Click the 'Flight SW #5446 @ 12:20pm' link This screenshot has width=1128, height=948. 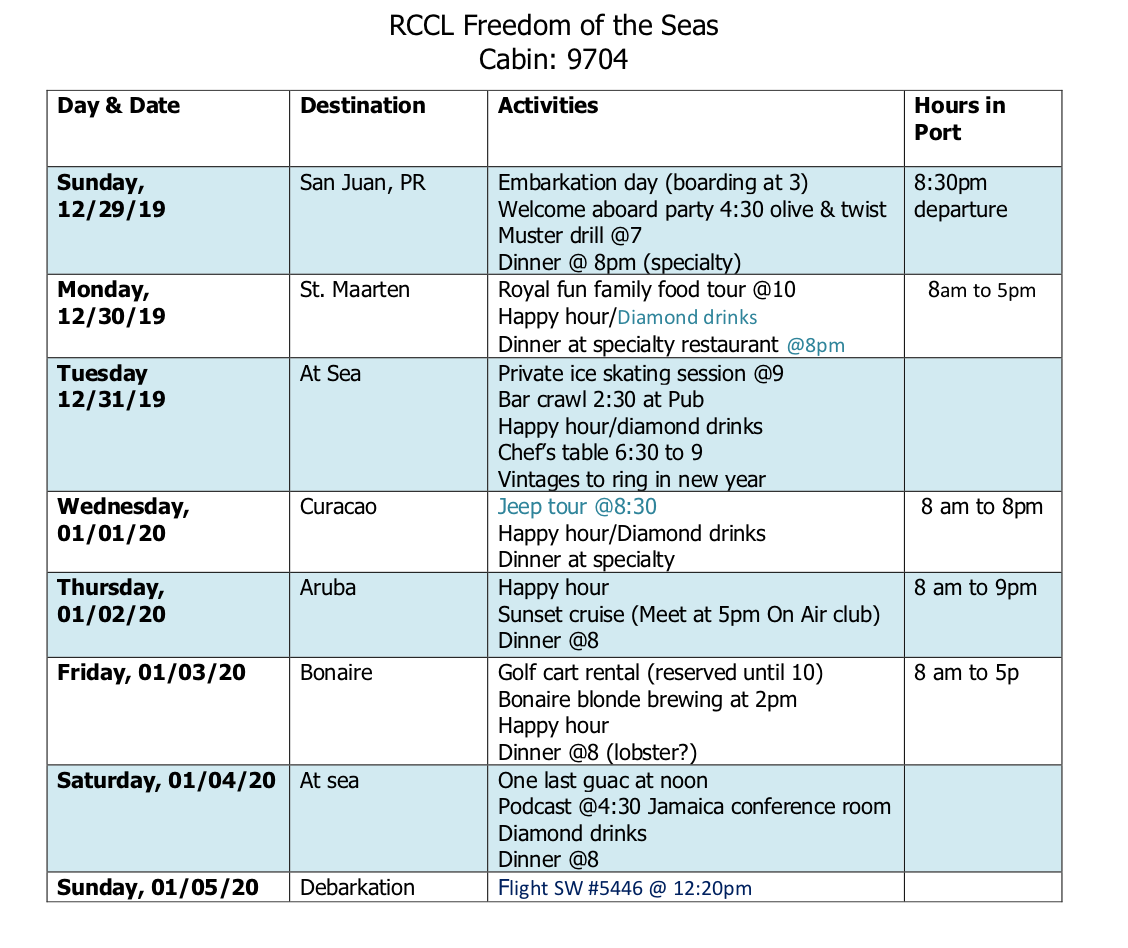(624, 888)
